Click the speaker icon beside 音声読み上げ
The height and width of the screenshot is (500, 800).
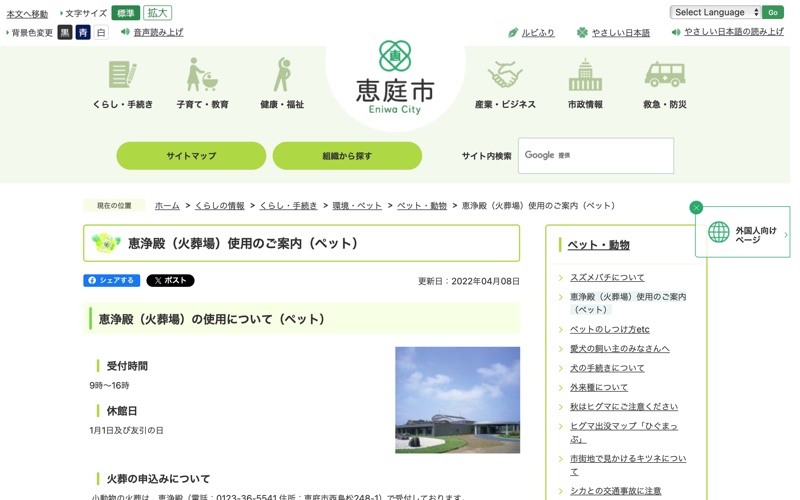pyautogui.click(x=125, y=32)
